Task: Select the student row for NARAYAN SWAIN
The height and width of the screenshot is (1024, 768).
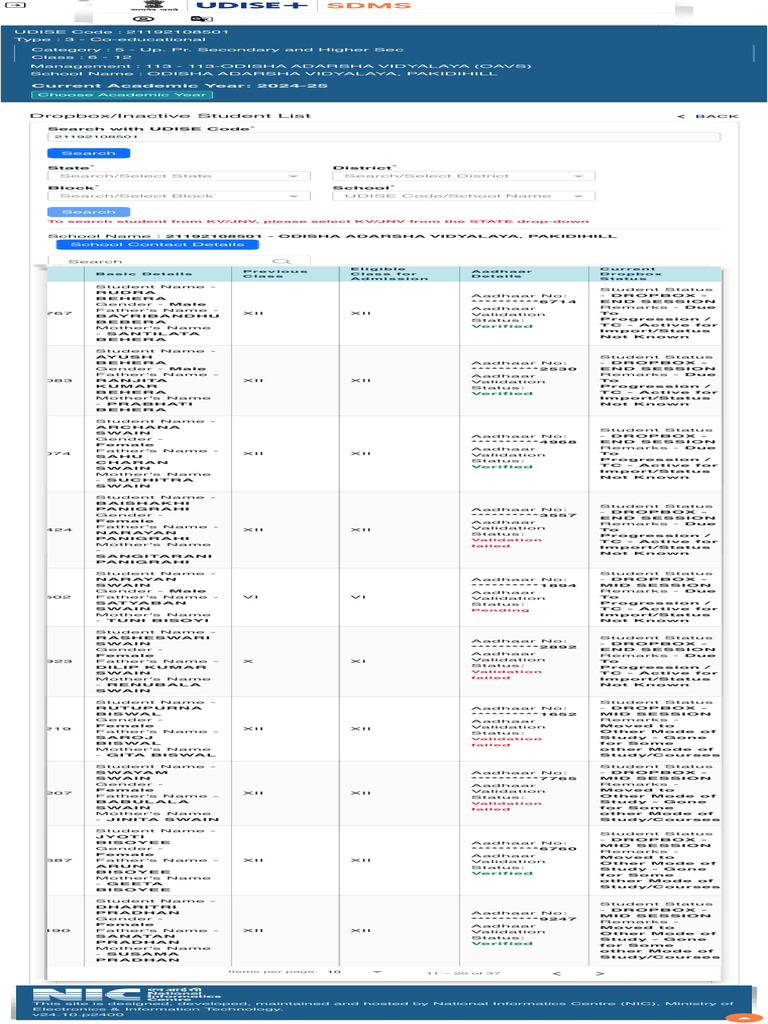Action: [x=384, y=598]
